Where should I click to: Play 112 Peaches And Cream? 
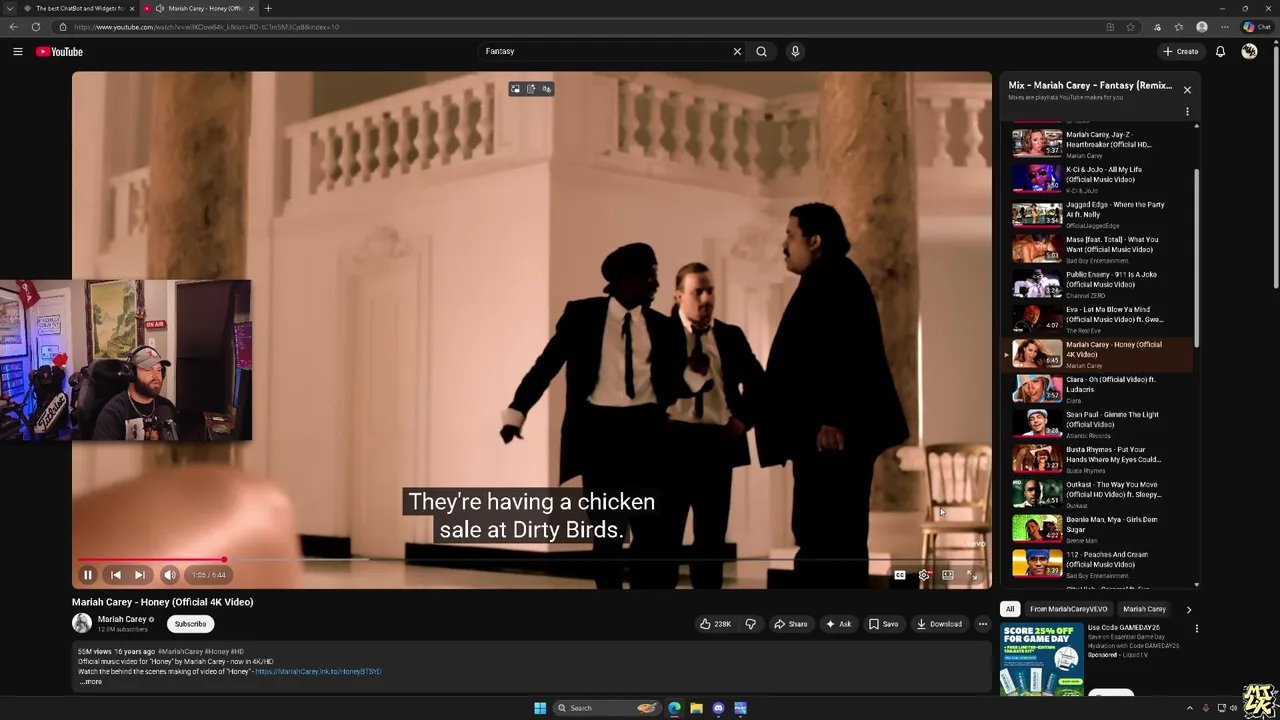(x=1098, y=563)
